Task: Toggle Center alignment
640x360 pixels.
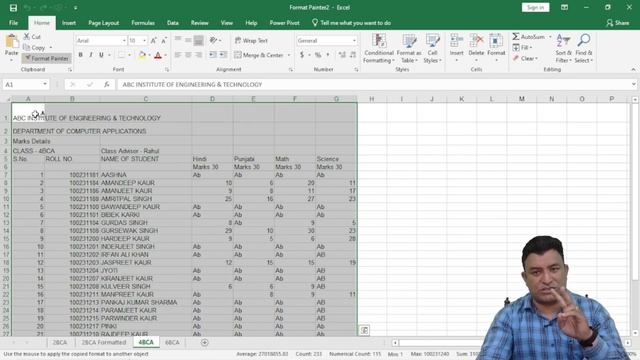Action: [188, 55]
